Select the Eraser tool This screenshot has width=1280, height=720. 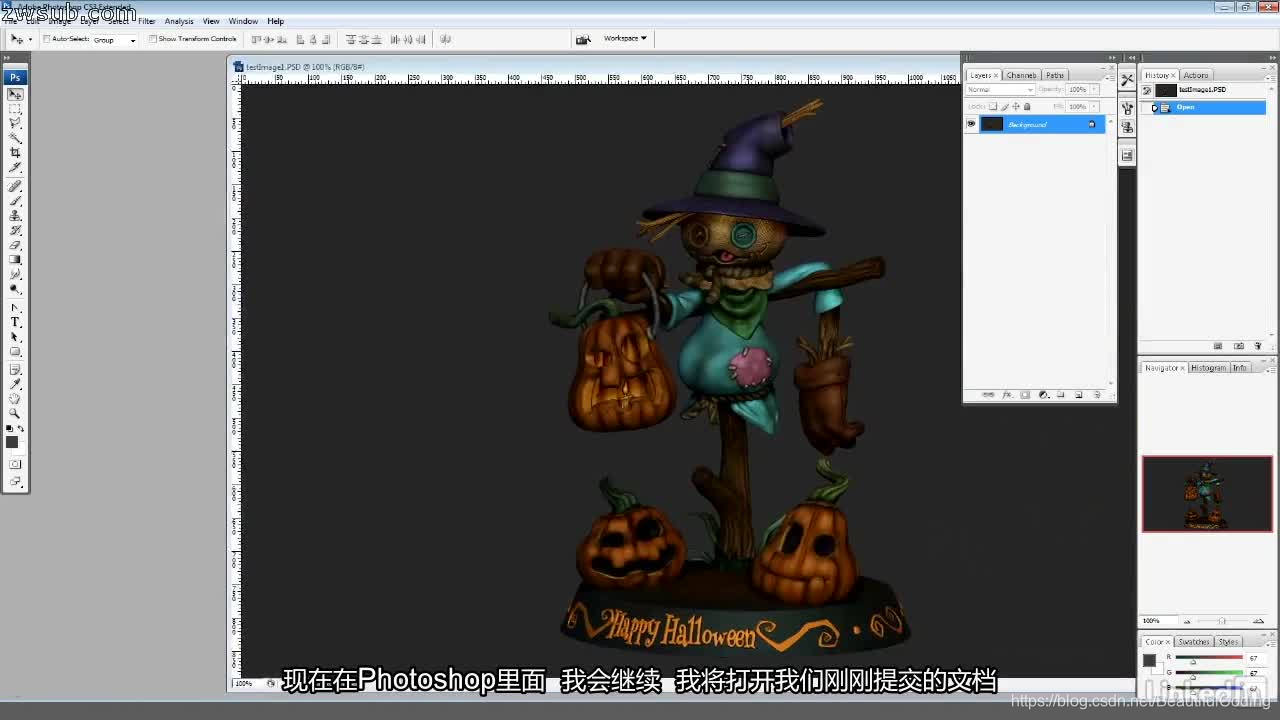tap(15, 245)
